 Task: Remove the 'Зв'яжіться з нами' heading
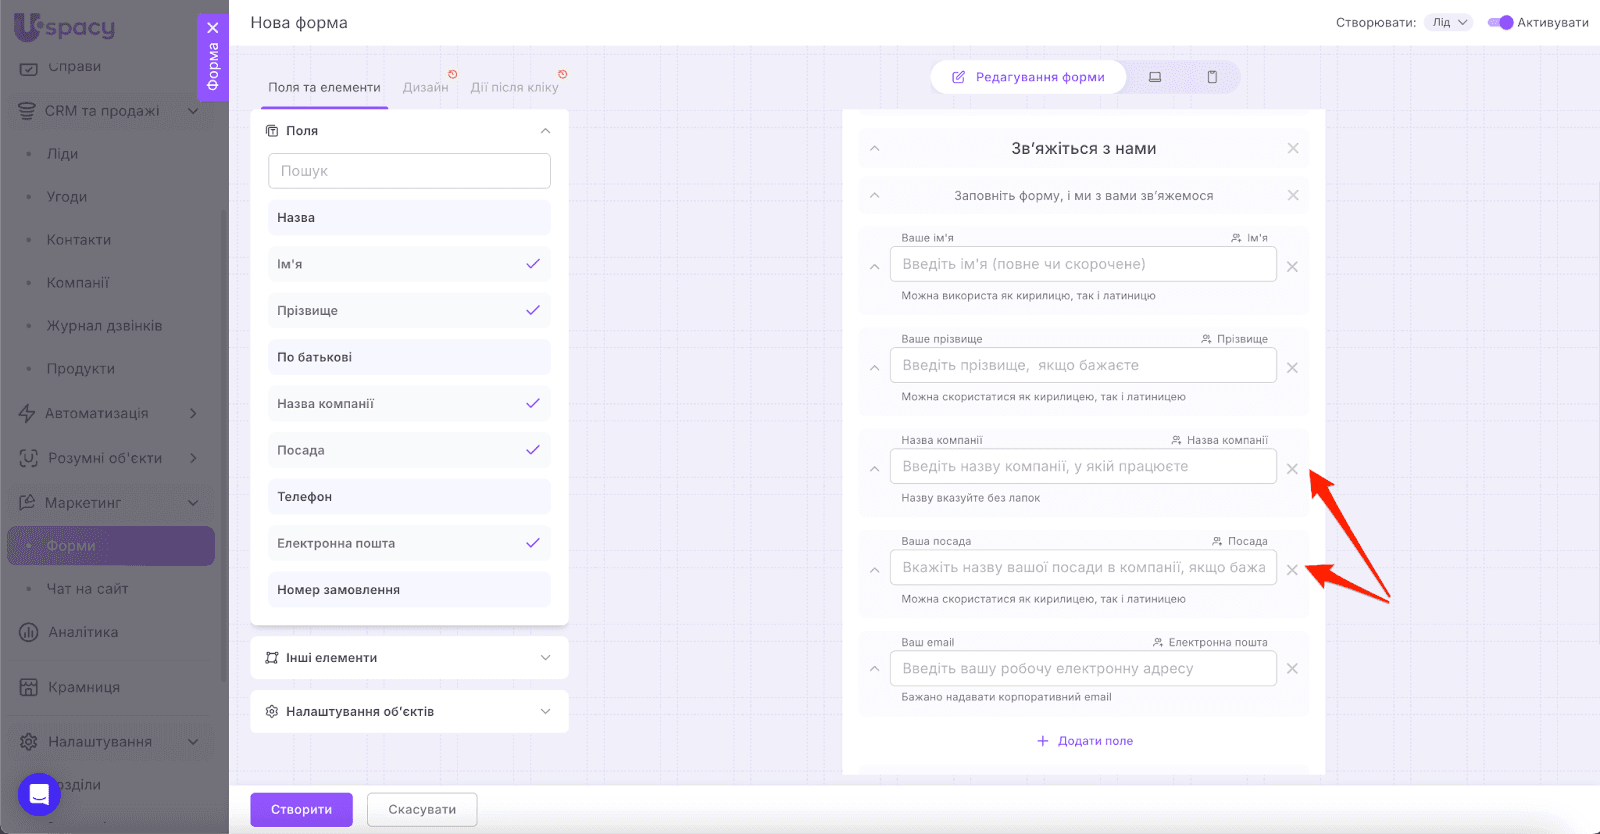[x=1293, y=148]
